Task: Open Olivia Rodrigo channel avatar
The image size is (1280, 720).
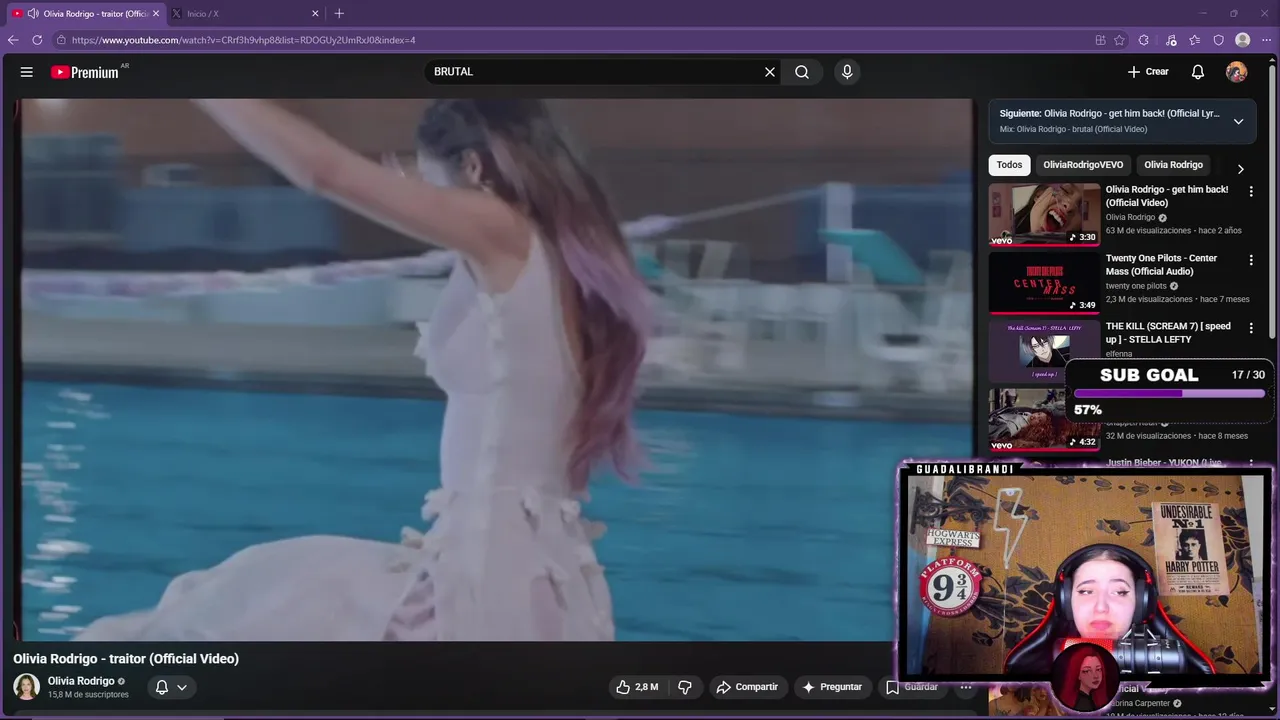Action: [26, 687]
